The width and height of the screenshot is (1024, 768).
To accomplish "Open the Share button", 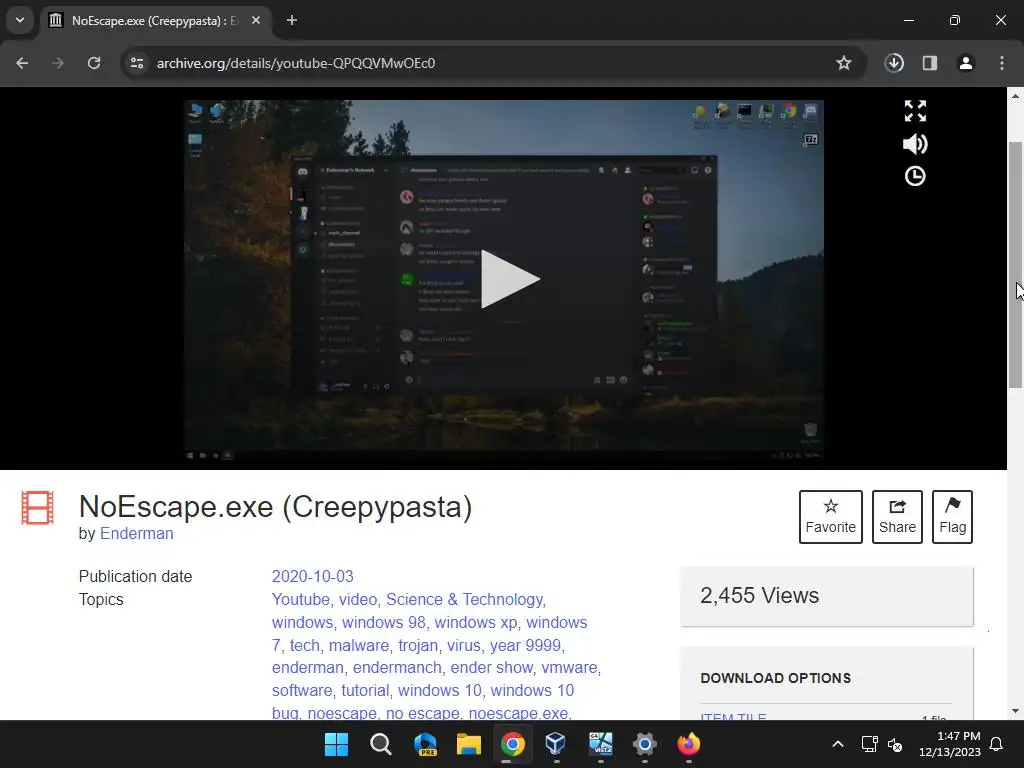I will pyautogui.click(x=897, y=517).
